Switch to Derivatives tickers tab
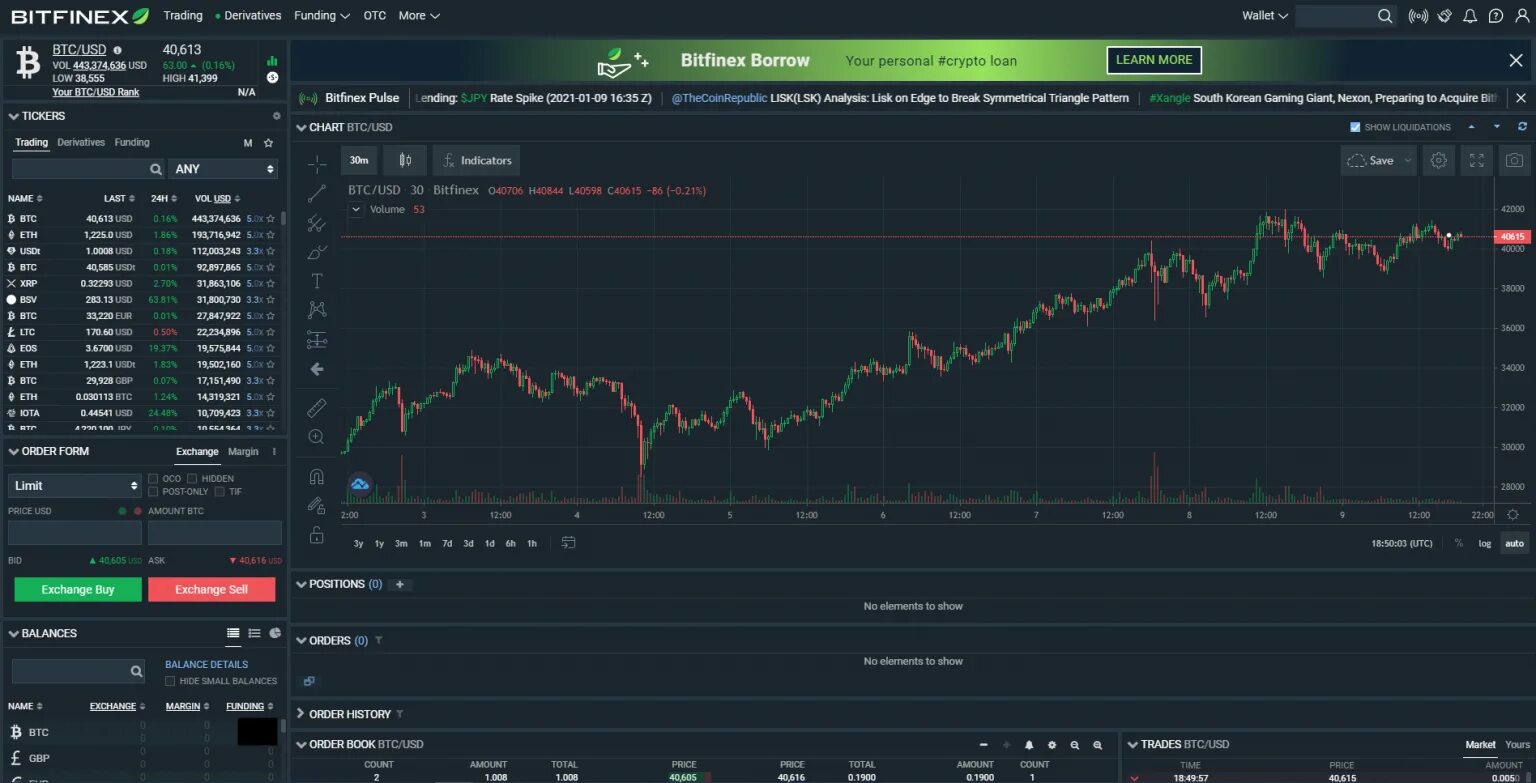Image resolution: width=1536 pixels, height=783 pixels. [81, 142]
